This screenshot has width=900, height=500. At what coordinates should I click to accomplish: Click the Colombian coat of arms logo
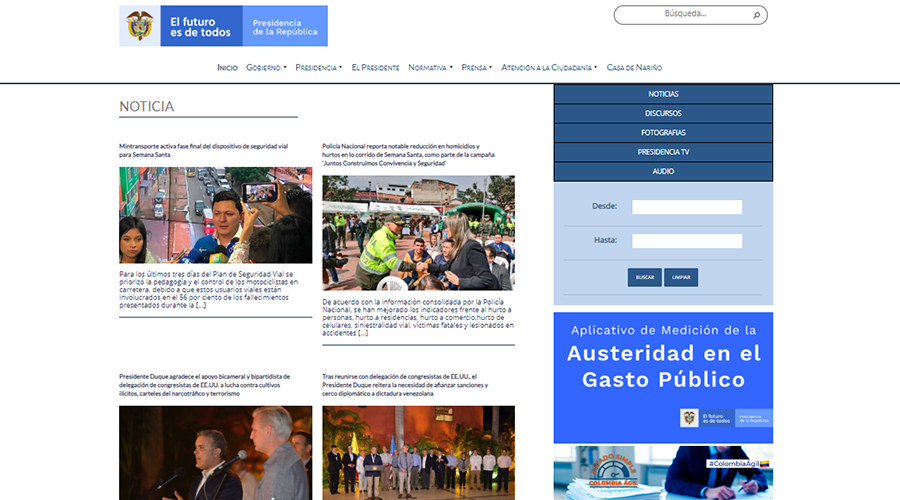(x=139, y=26)
